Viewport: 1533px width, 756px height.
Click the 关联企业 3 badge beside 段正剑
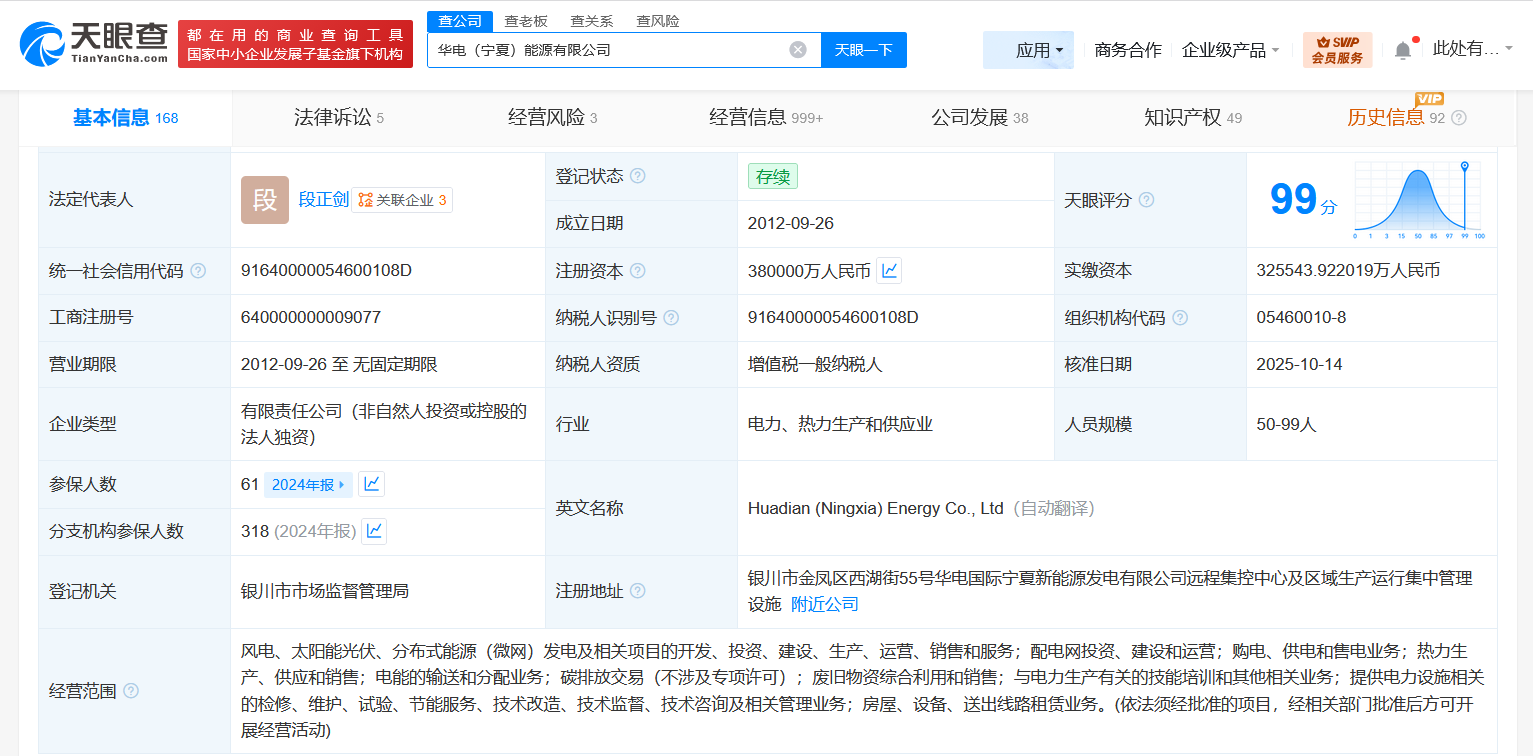point(401,200)
